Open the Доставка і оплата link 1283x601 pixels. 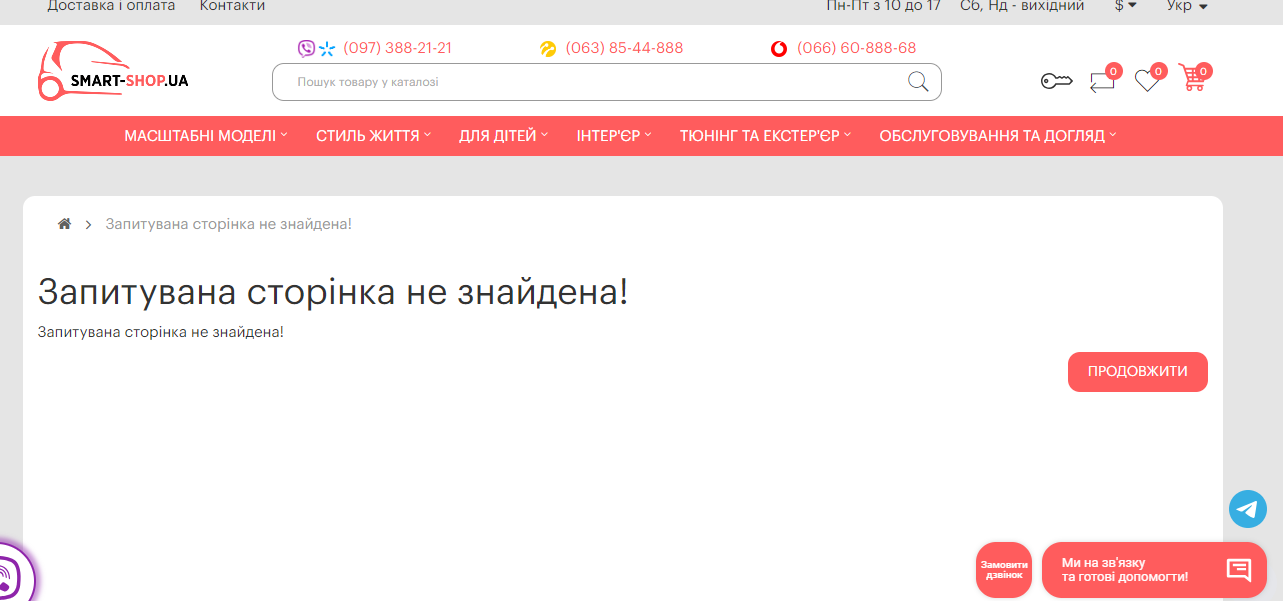tap(111, 6)
